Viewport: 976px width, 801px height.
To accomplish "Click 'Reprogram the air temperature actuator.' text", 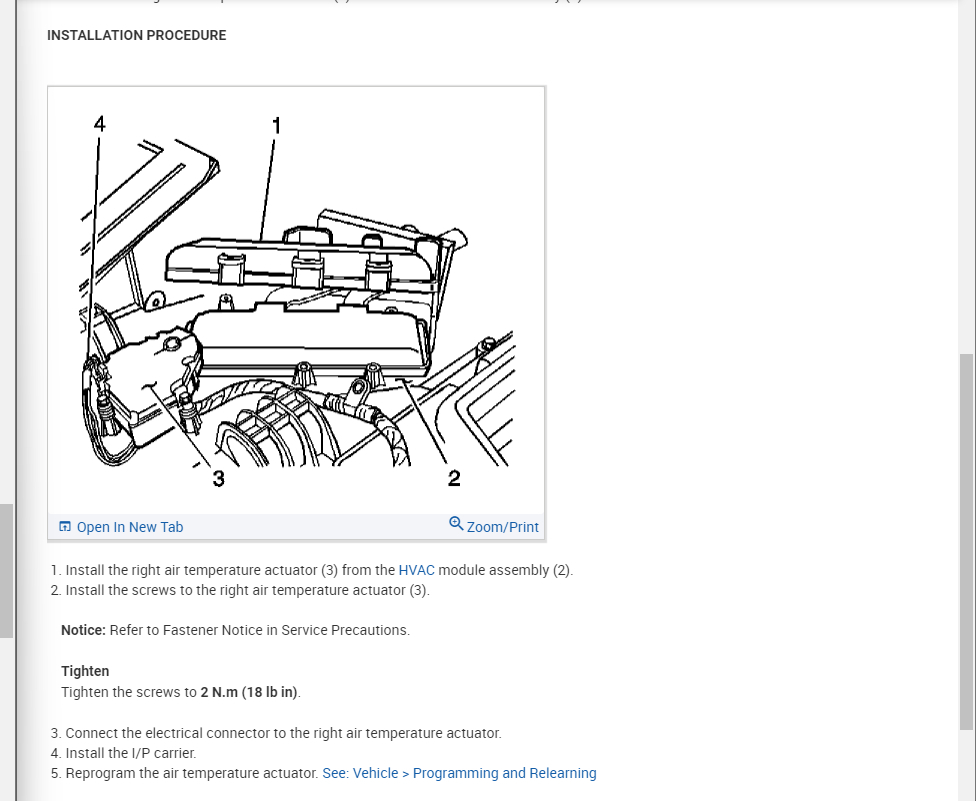I will (x=192, y=773).
